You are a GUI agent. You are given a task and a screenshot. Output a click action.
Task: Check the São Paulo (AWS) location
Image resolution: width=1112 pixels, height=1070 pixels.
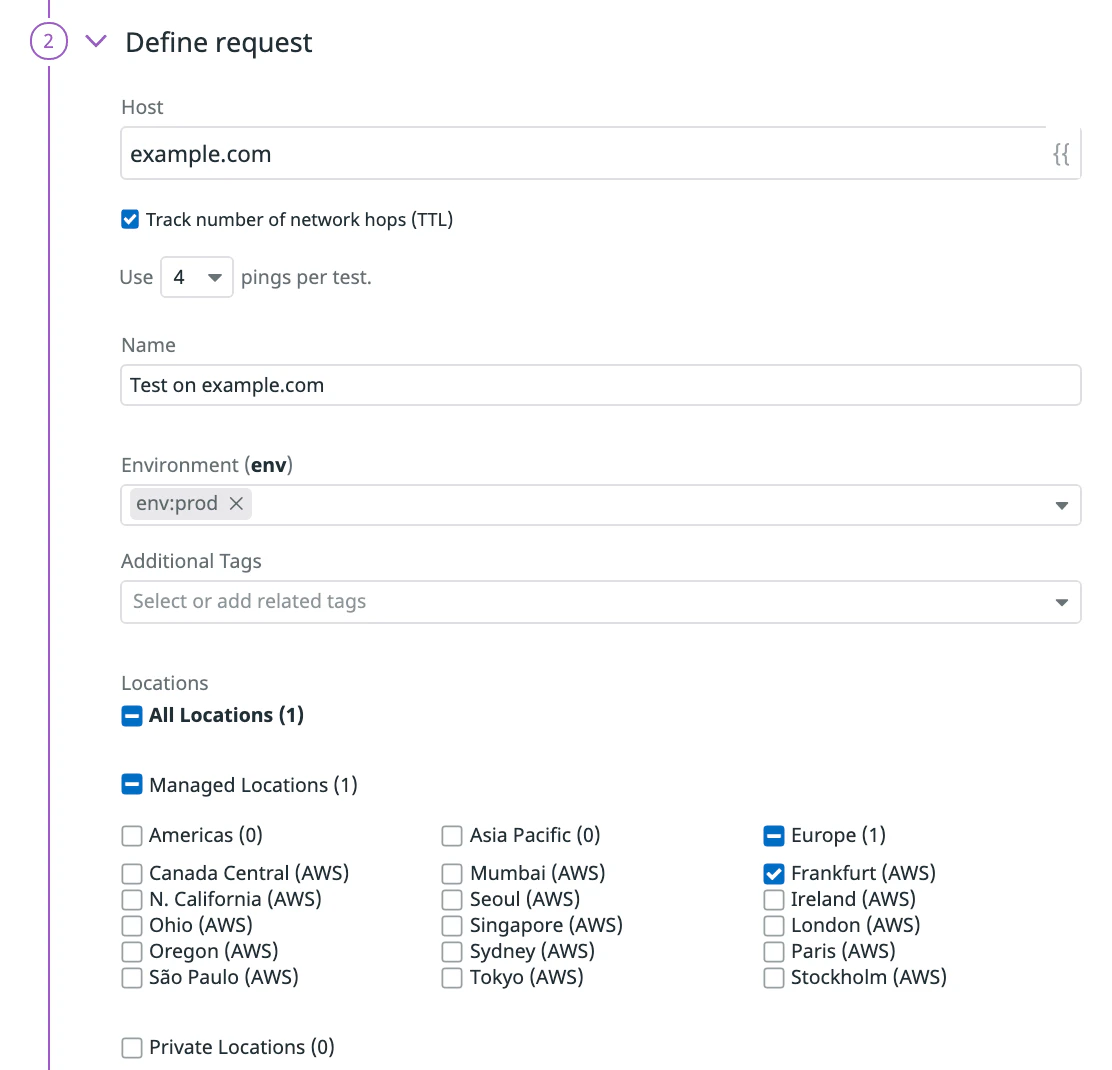[x=132, y=978]
